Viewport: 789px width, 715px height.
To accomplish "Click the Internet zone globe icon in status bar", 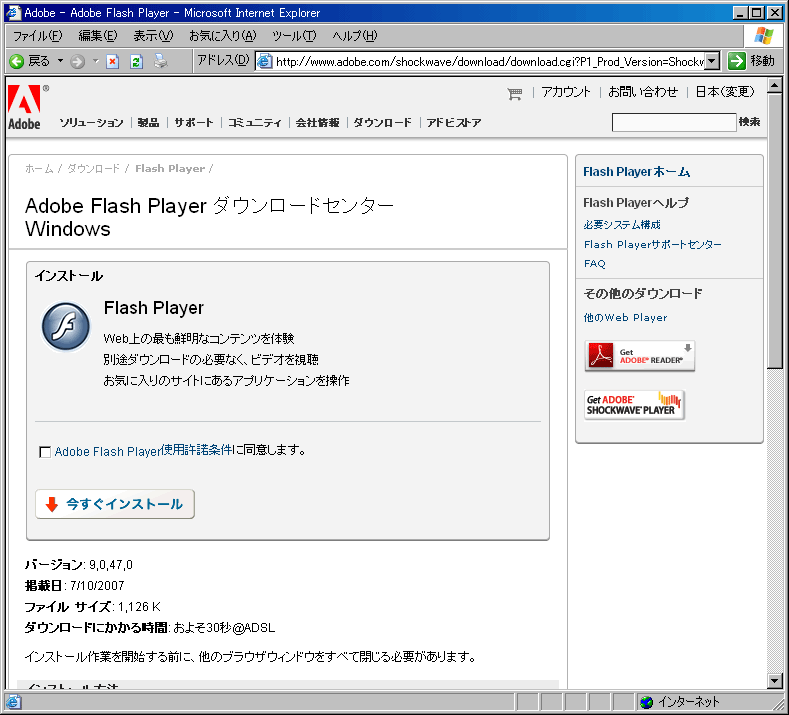I will pos(647,702).
